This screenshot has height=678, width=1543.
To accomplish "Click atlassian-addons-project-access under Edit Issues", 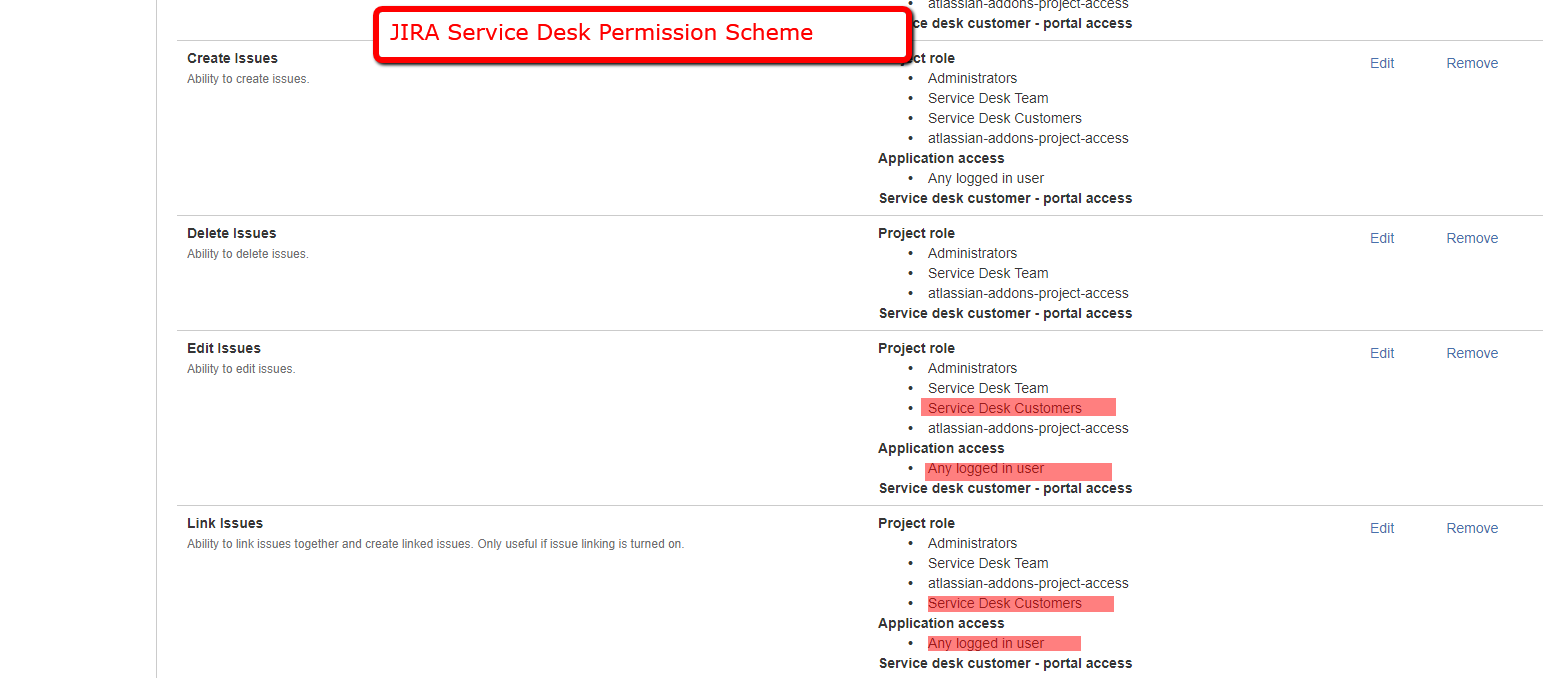I will pos(1028,428).
